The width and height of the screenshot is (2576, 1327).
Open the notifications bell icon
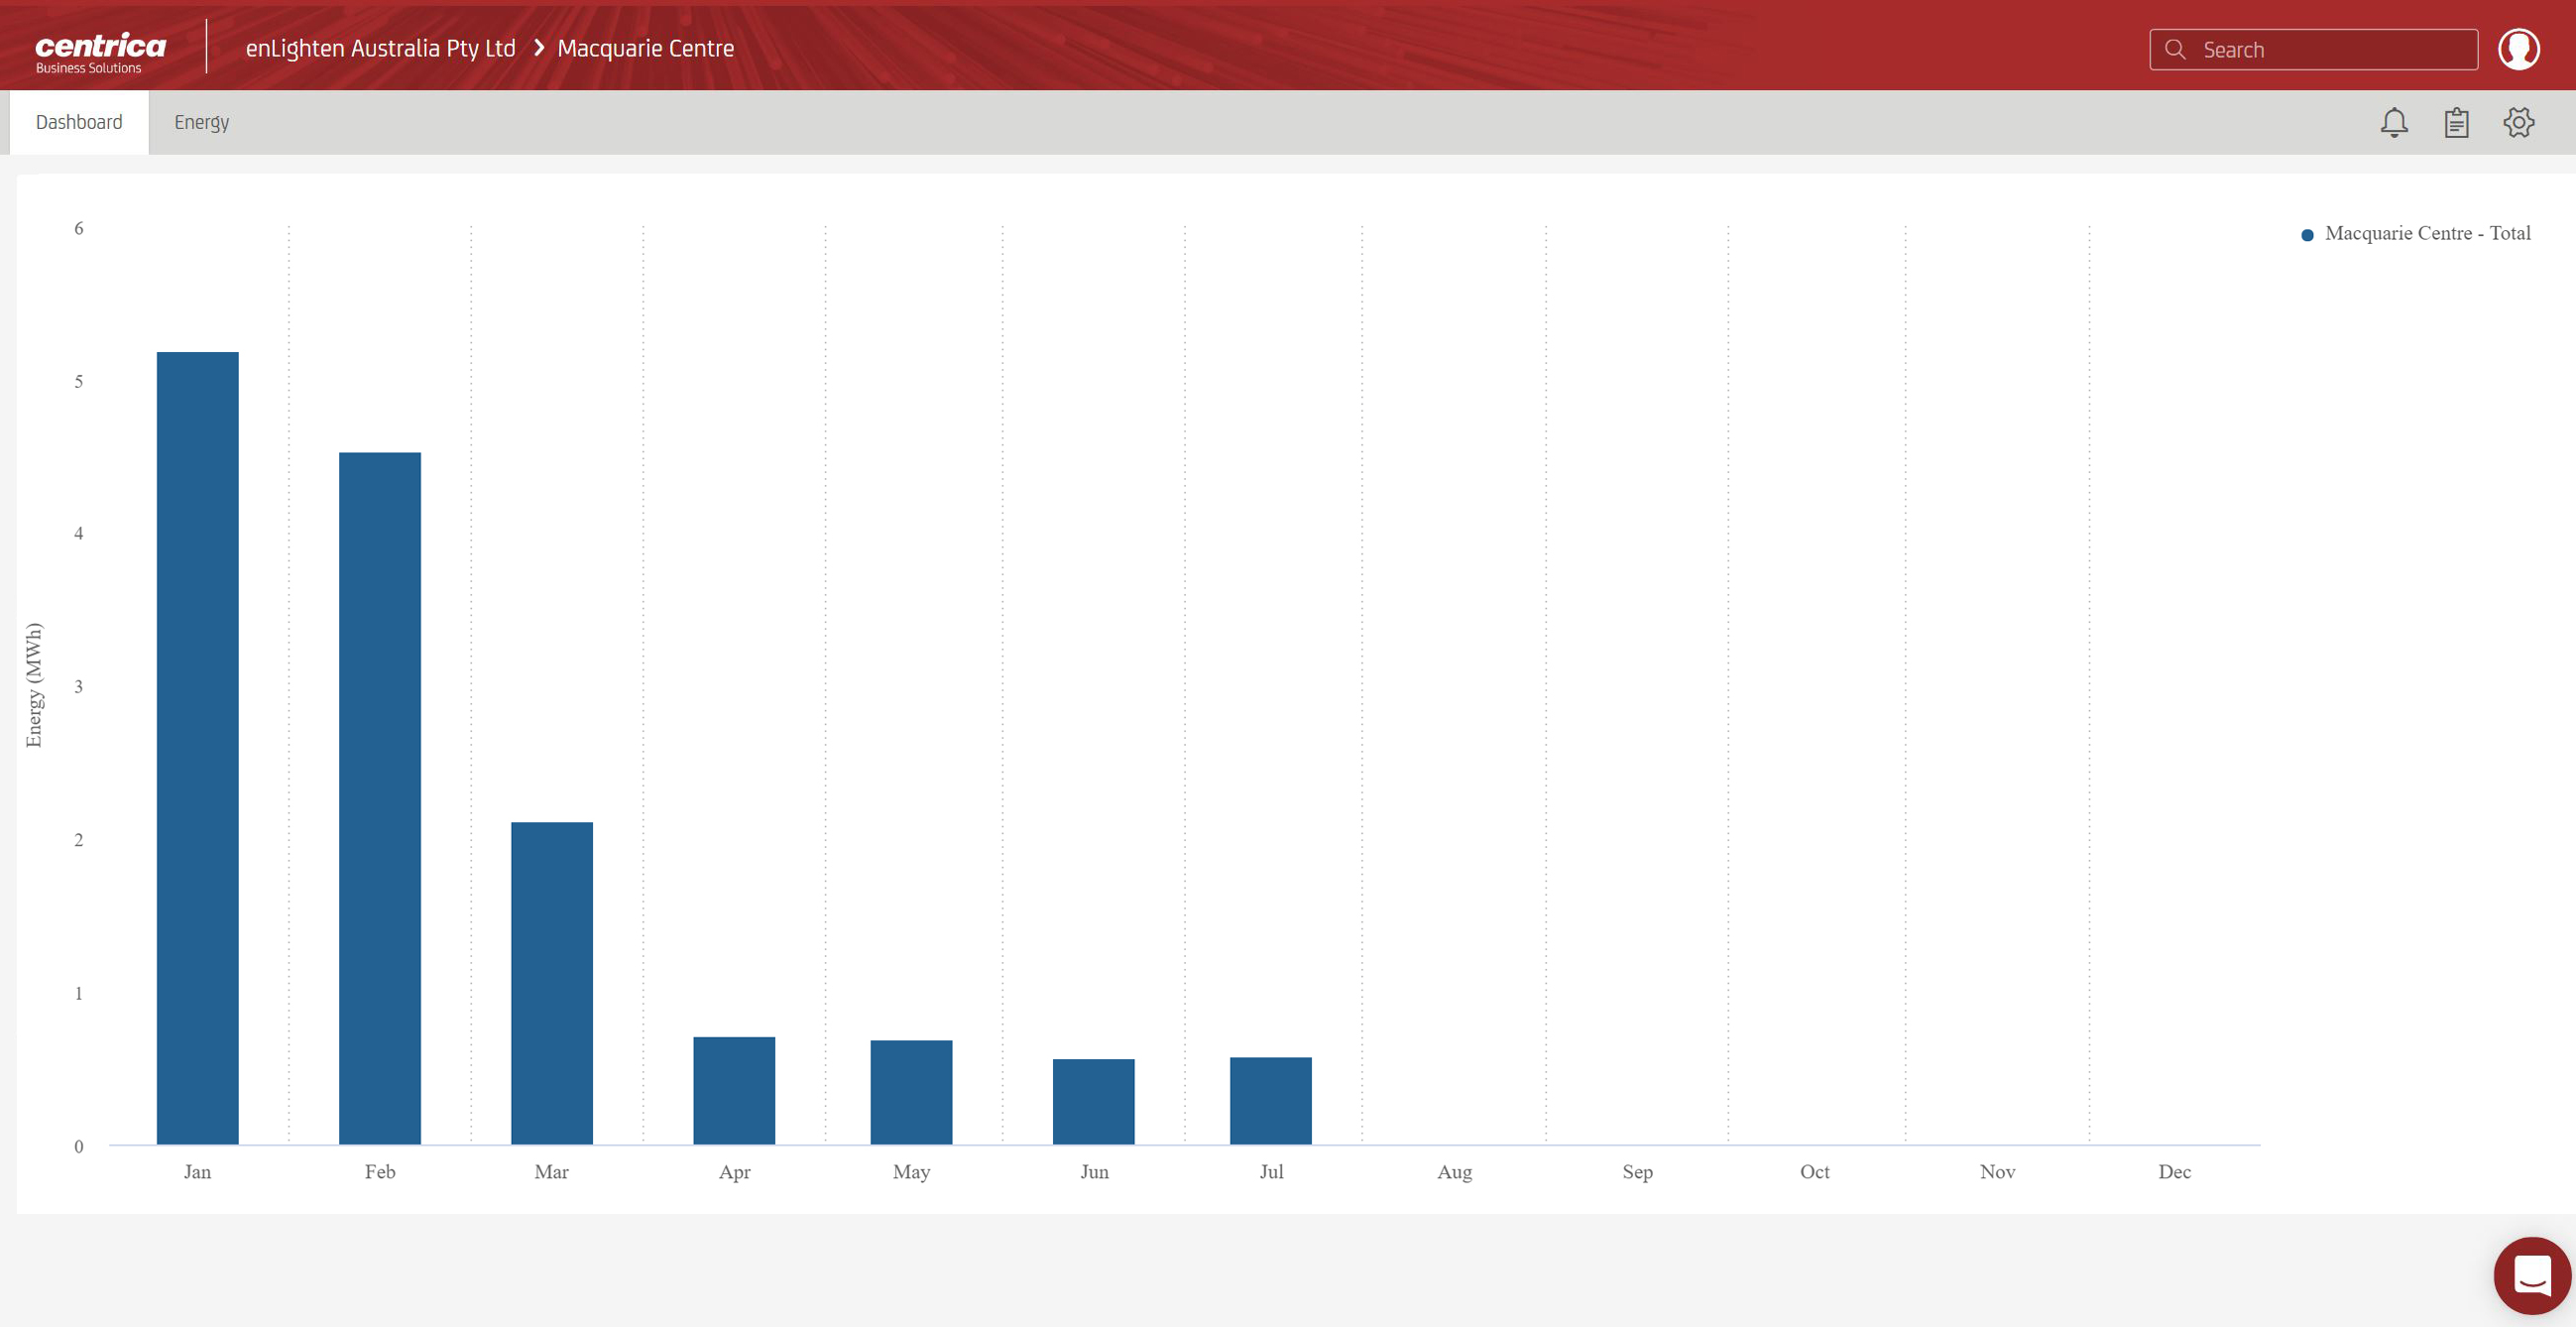[x=2394, y=122]
